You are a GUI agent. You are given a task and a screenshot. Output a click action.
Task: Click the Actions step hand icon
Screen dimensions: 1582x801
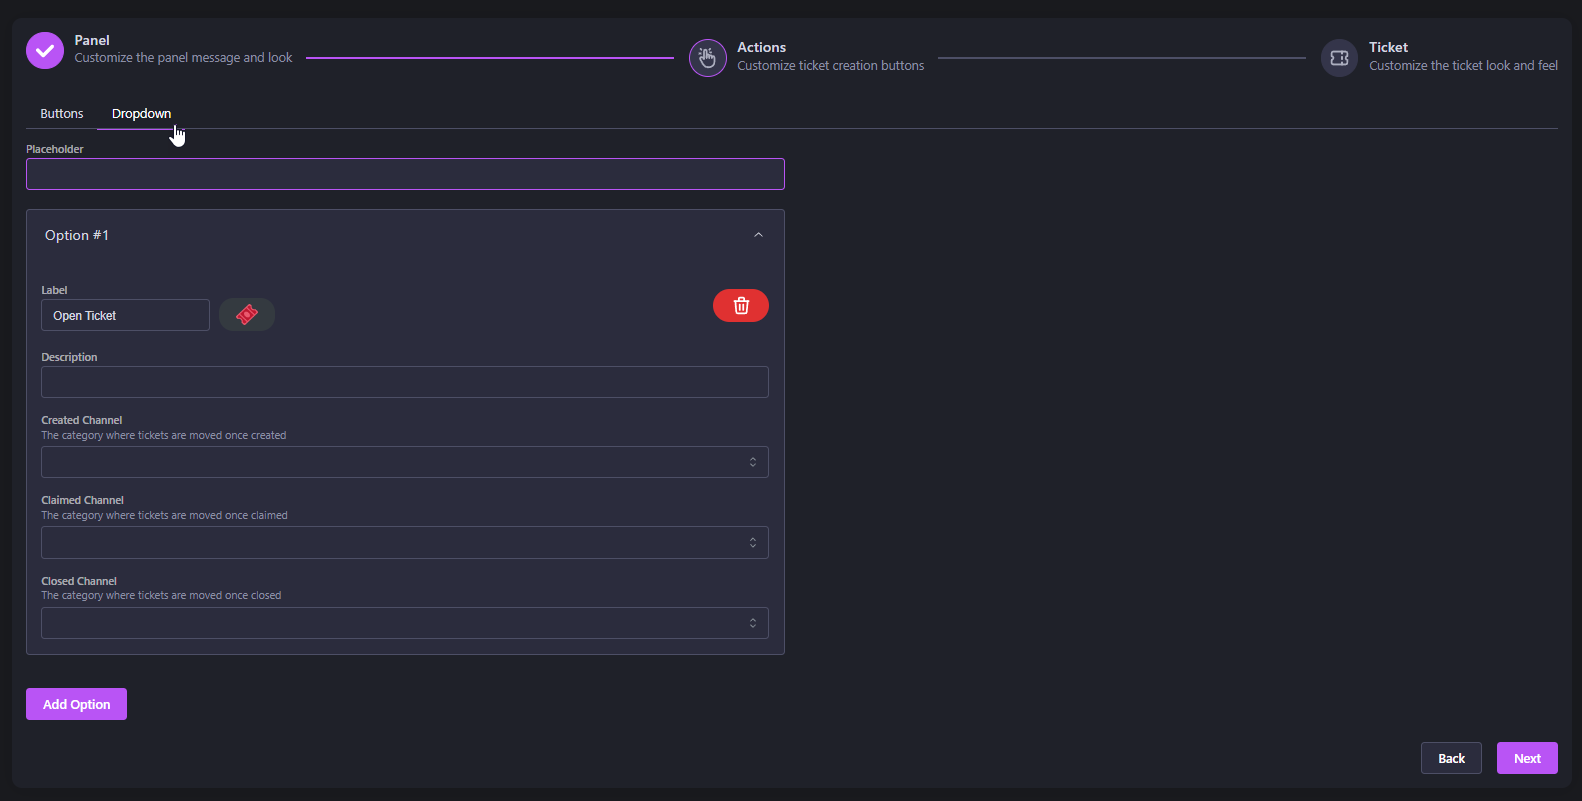tap(707, 58)
